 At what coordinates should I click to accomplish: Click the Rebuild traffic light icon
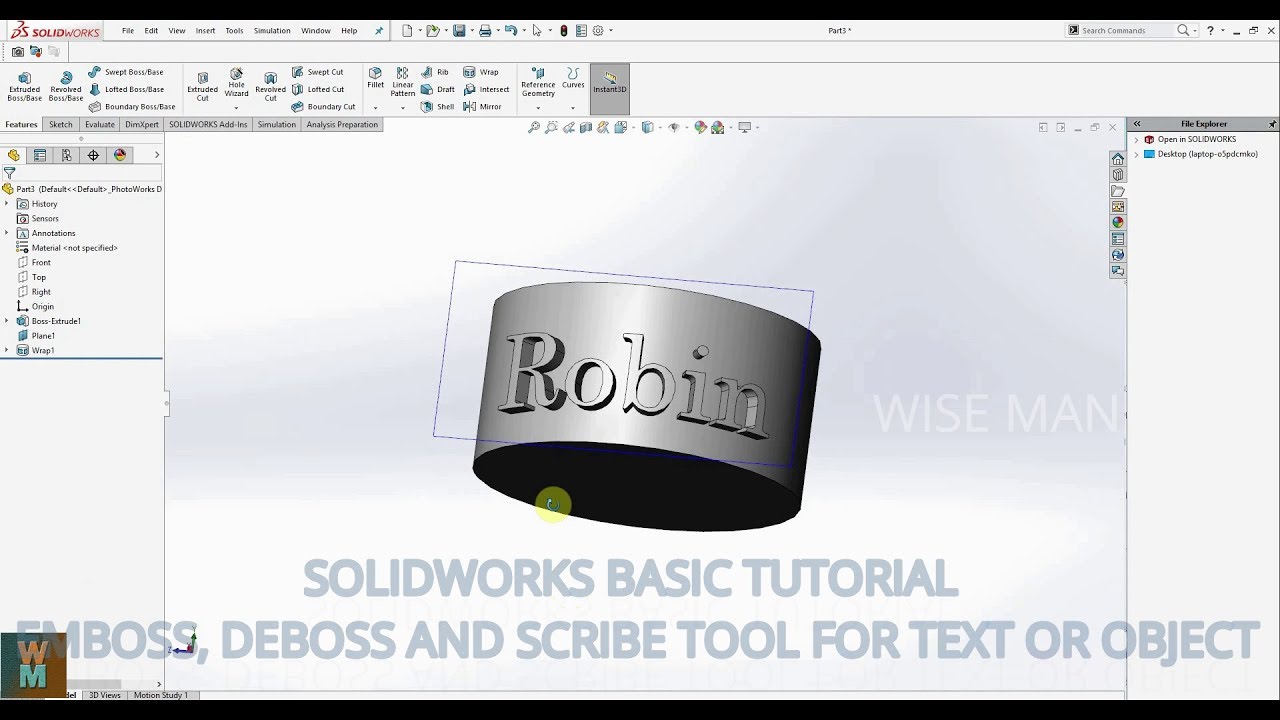click(564, 31)
